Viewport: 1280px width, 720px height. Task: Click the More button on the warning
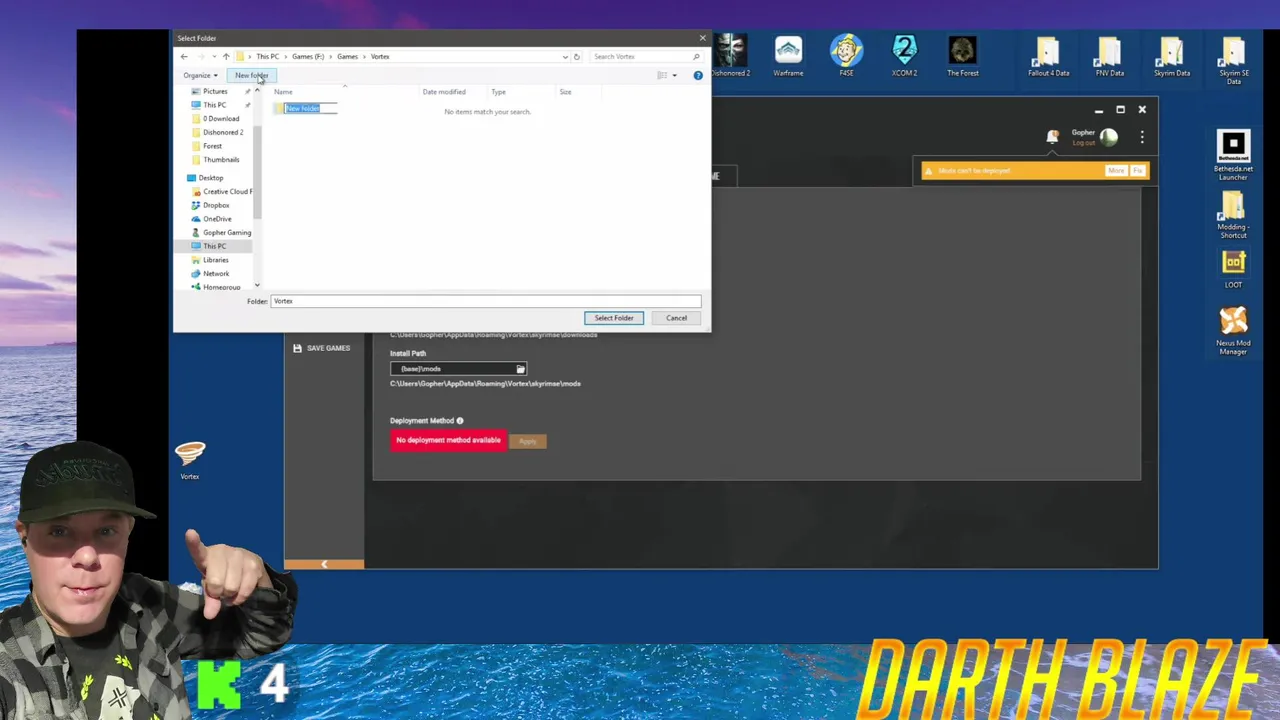click(1116, 171)
